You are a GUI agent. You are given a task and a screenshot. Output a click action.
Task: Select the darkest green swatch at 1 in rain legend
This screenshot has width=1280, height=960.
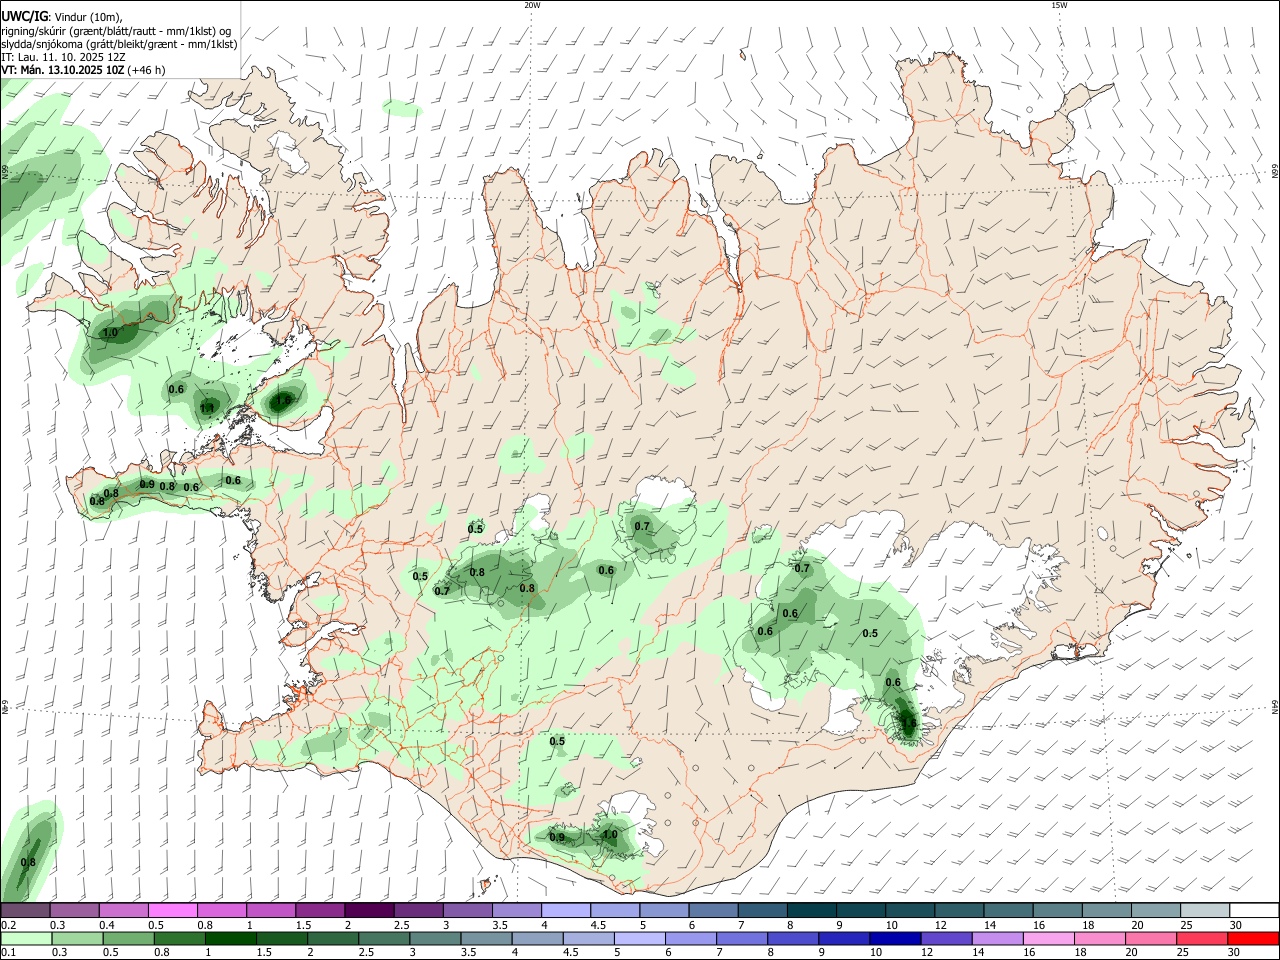point(230,939)
